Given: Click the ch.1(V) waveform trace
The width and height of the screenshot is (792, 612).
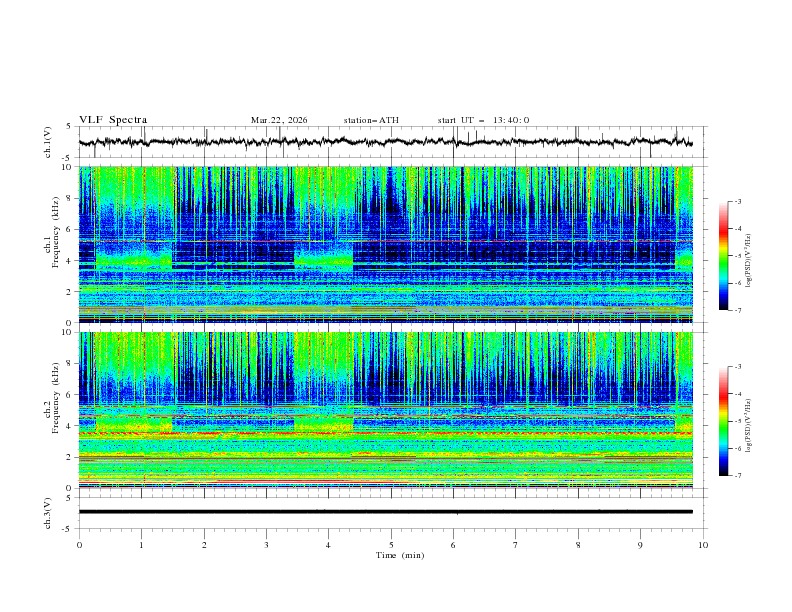Looking at the screenshot, I should click(x=385, y=142).
